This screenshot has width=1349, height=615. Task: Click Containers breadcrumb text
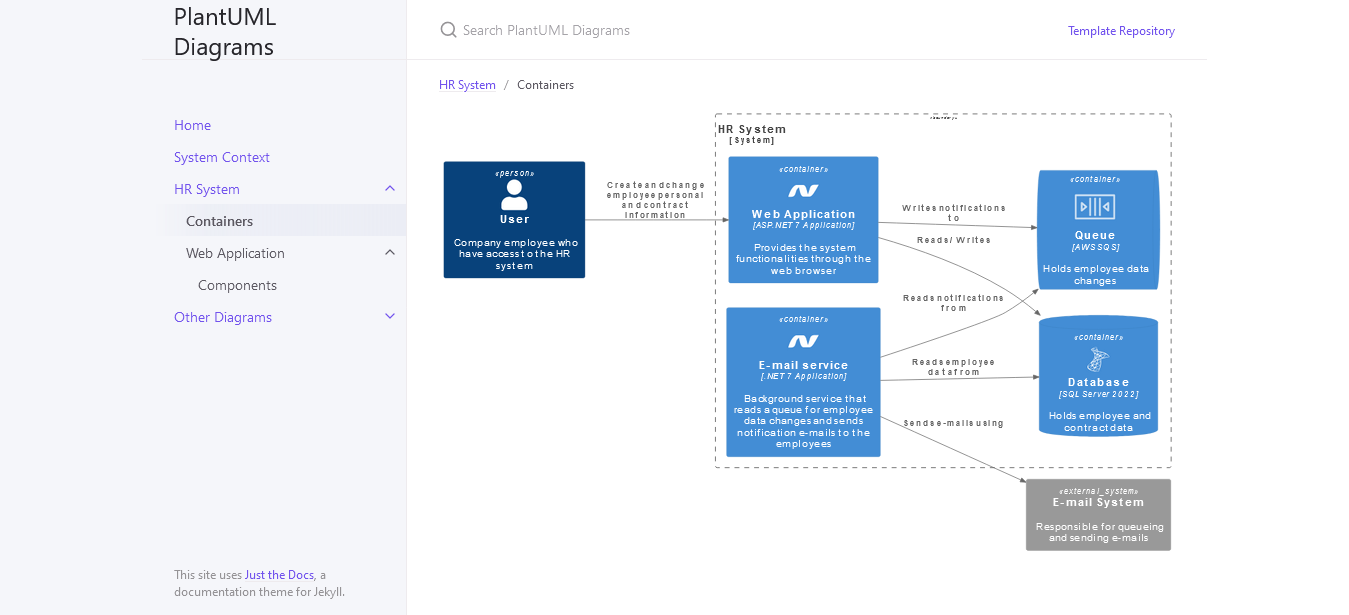pyautogui.click(x=545, y=85)
